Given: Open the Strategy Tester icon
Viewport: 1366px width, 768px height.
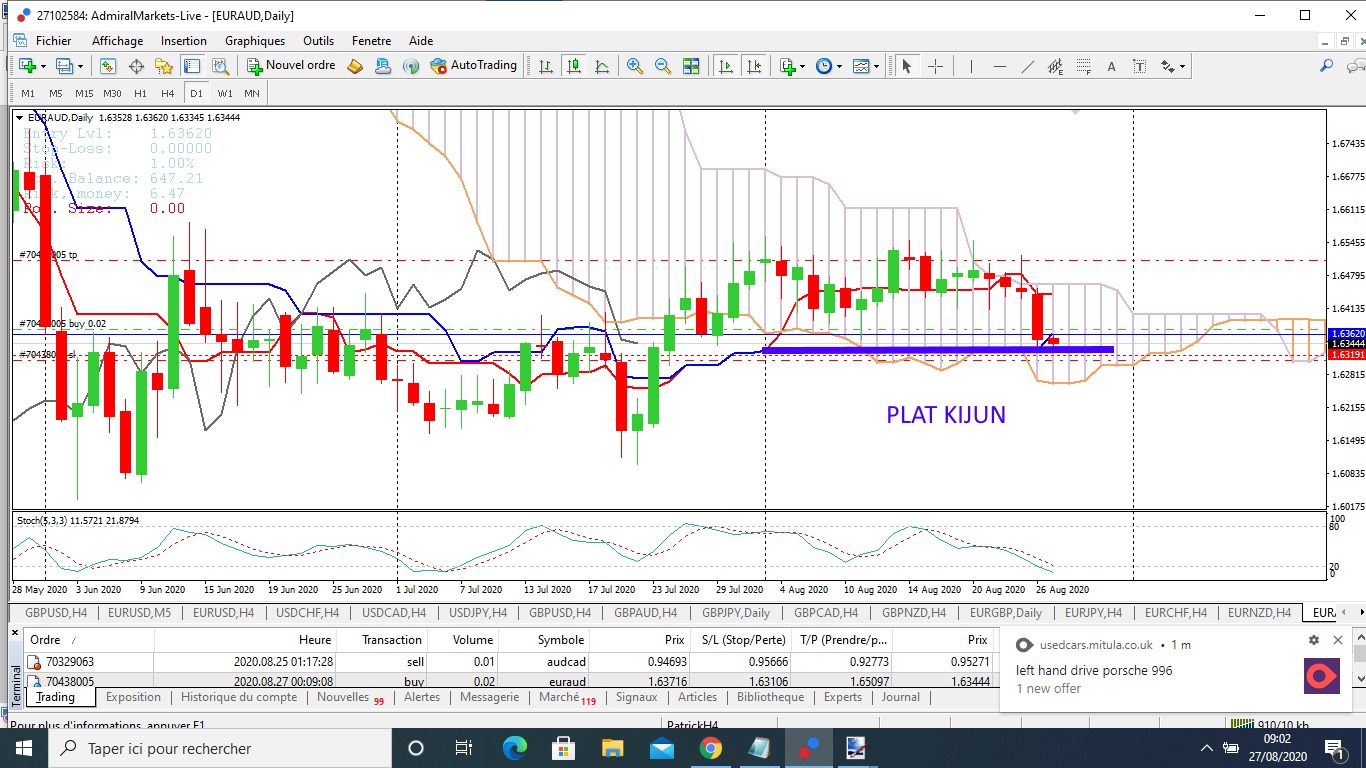Looking at the screenshot, I should click(220, 66).
